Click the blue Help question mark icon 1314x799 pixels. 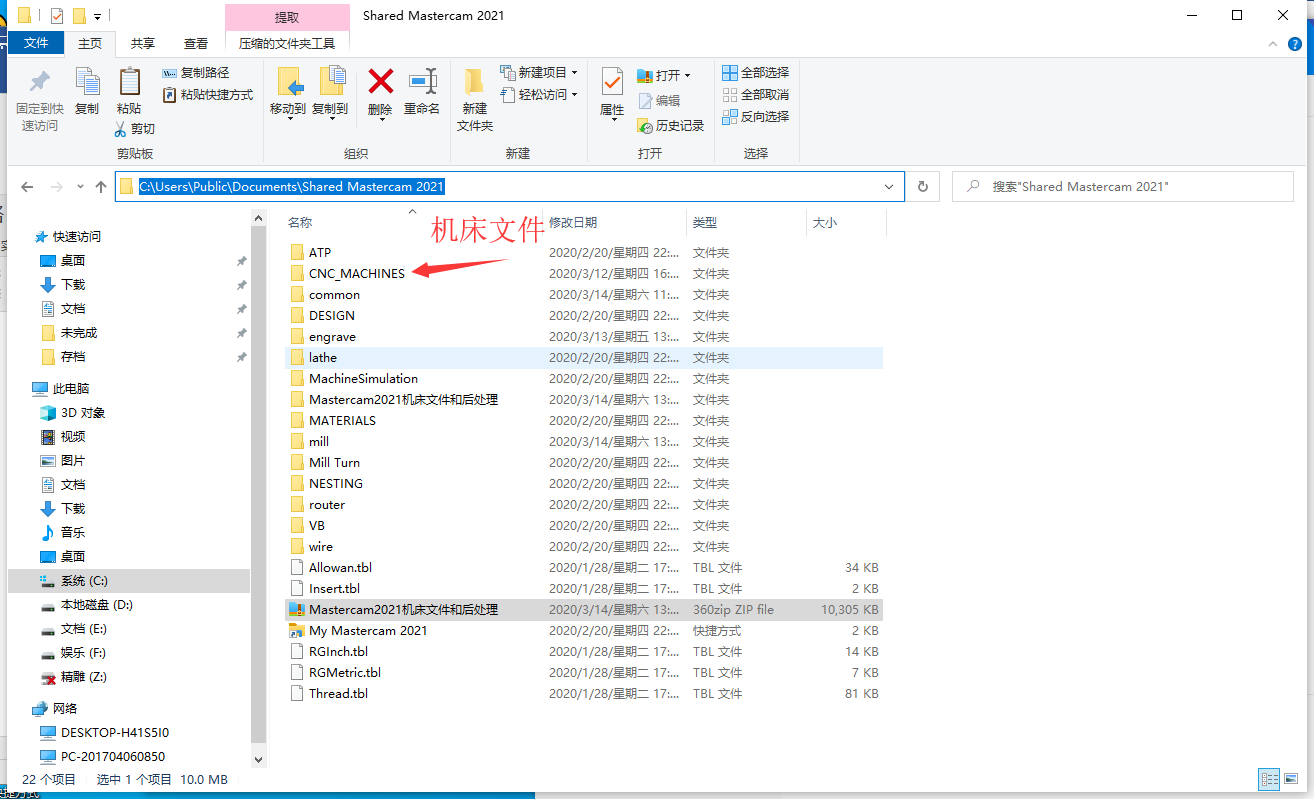[1295, 43]
